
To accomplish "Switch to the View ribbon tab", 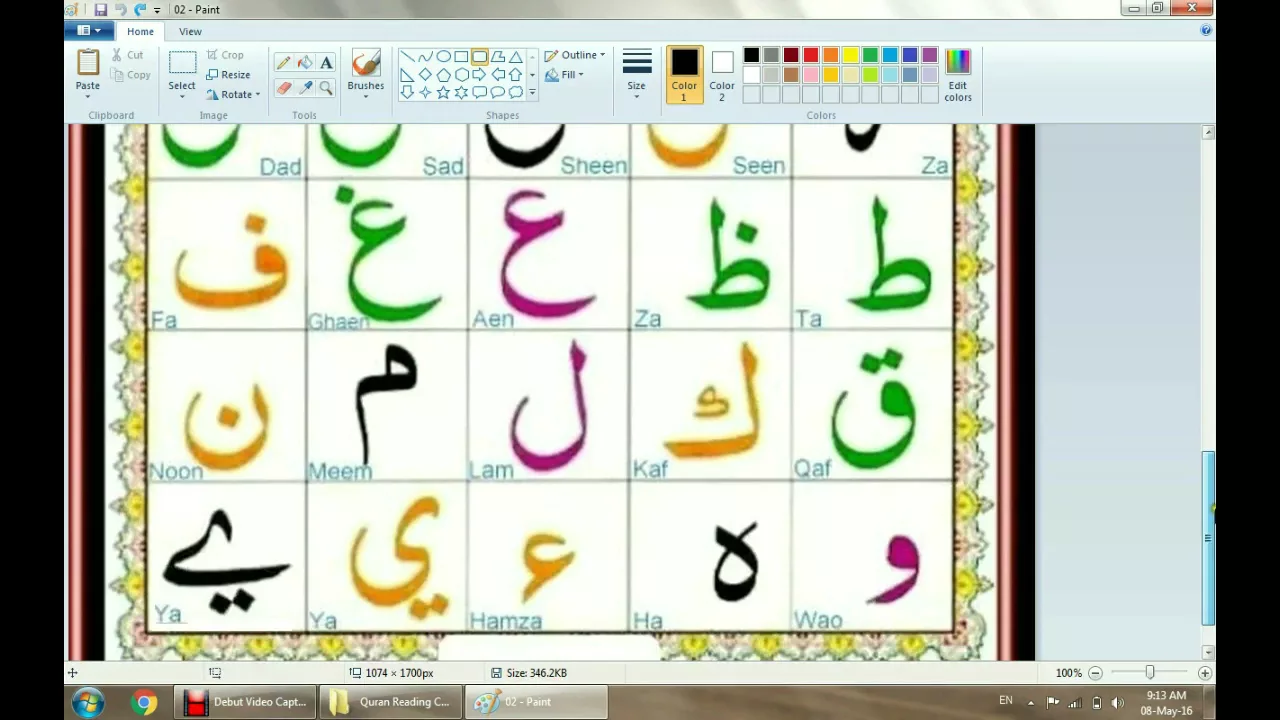I will pyautogui.click(x=190, y=31).
